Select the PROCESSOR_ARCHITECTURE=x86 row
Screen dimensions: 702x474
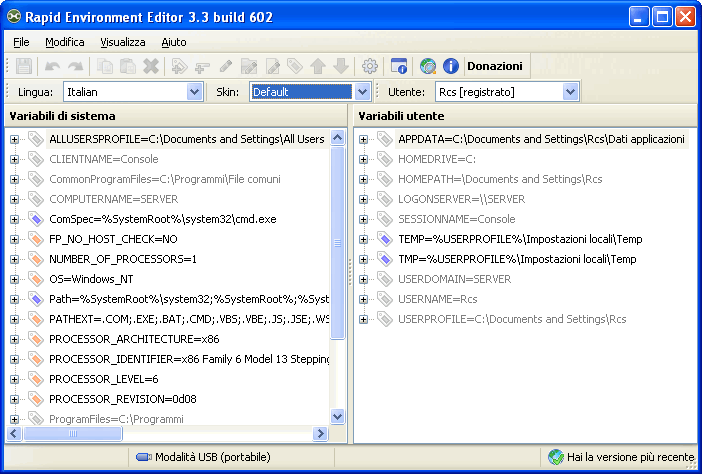coord(134,339)
